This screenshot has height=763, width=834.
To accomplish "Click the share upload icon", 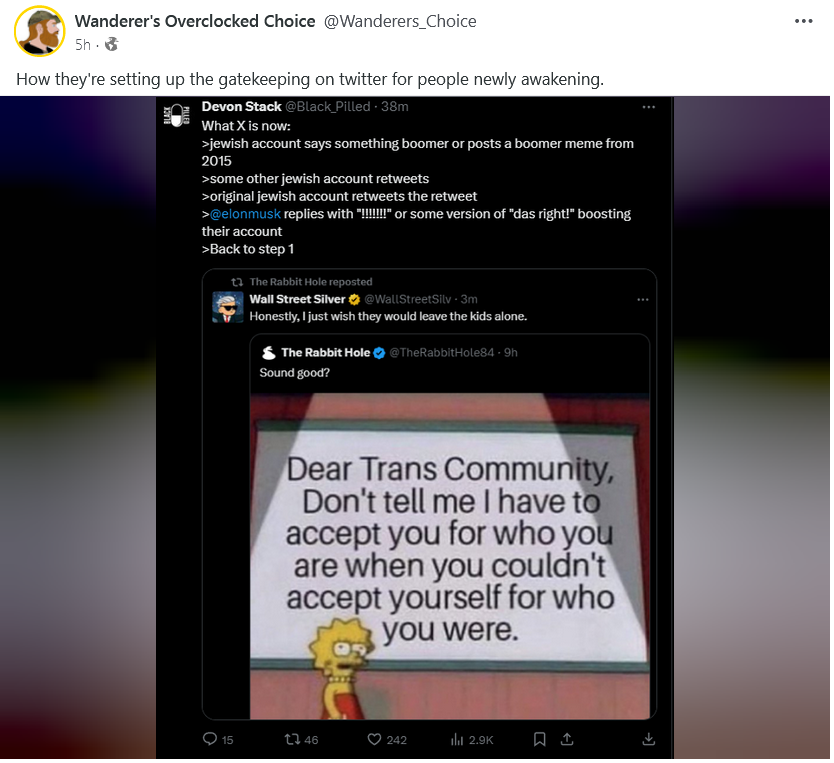I will pos(567,739).
